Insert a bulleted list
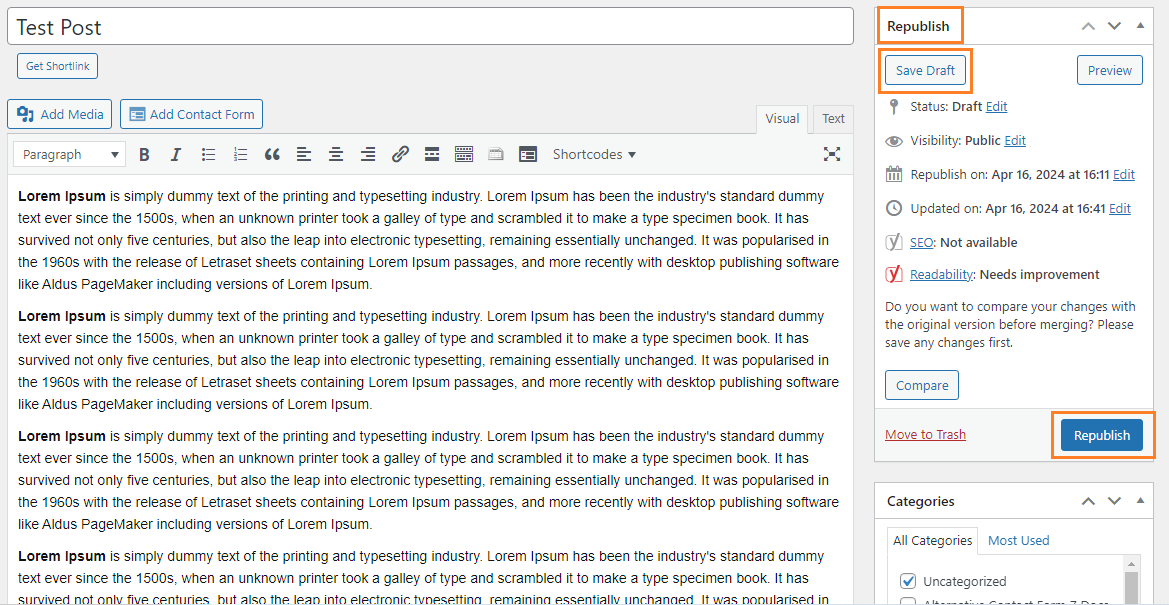The image size is (1169, 605). tap(208, 154)
